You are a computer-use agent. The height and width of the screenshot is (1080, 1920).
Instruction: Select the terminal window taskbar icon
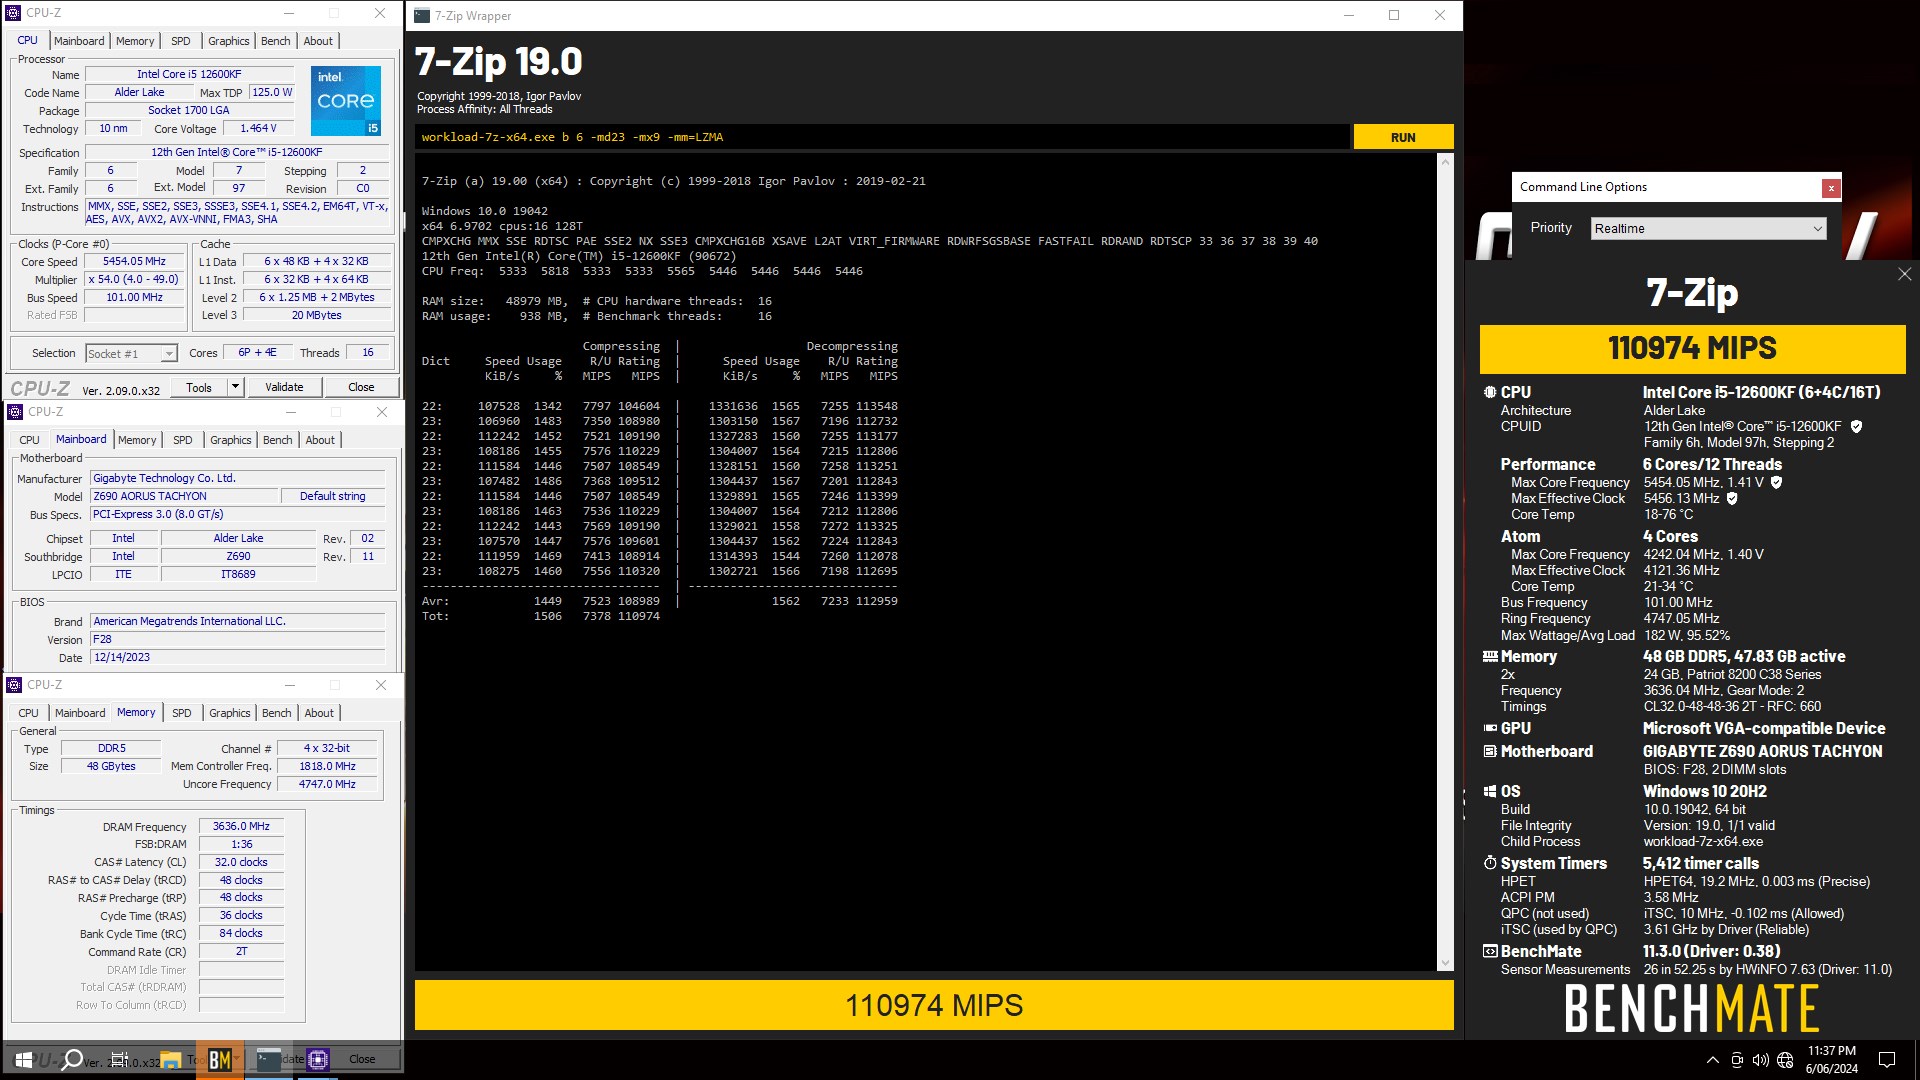click(269, 1059)
